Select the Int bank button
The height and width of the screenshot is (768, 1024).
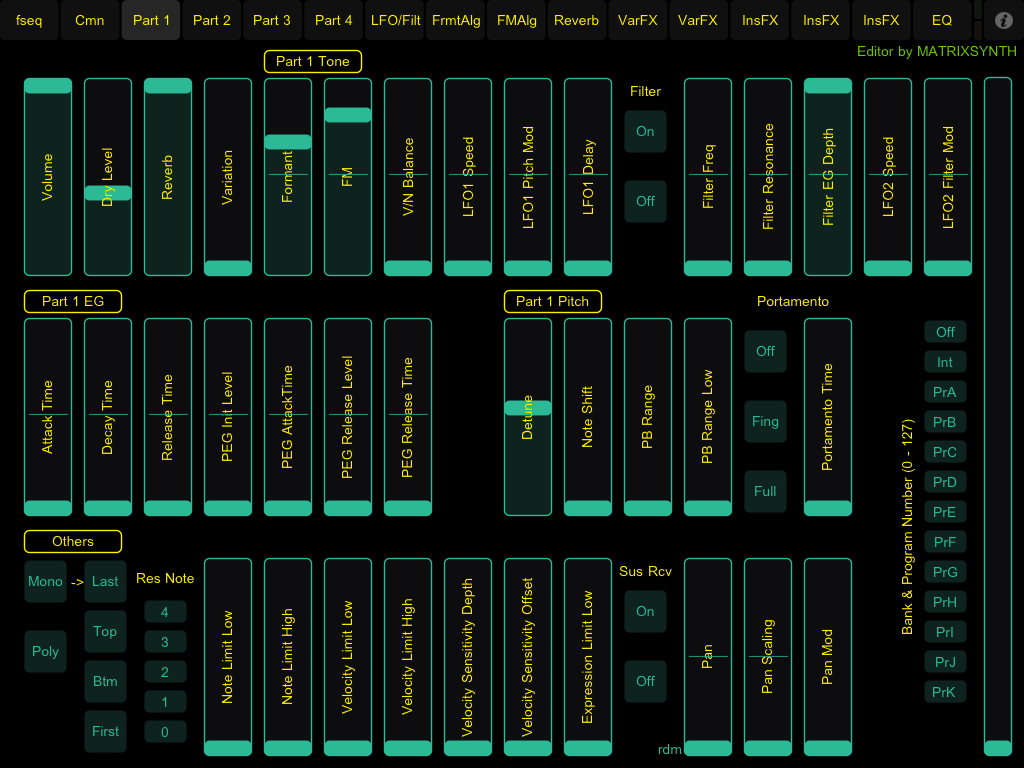point(945,362)
